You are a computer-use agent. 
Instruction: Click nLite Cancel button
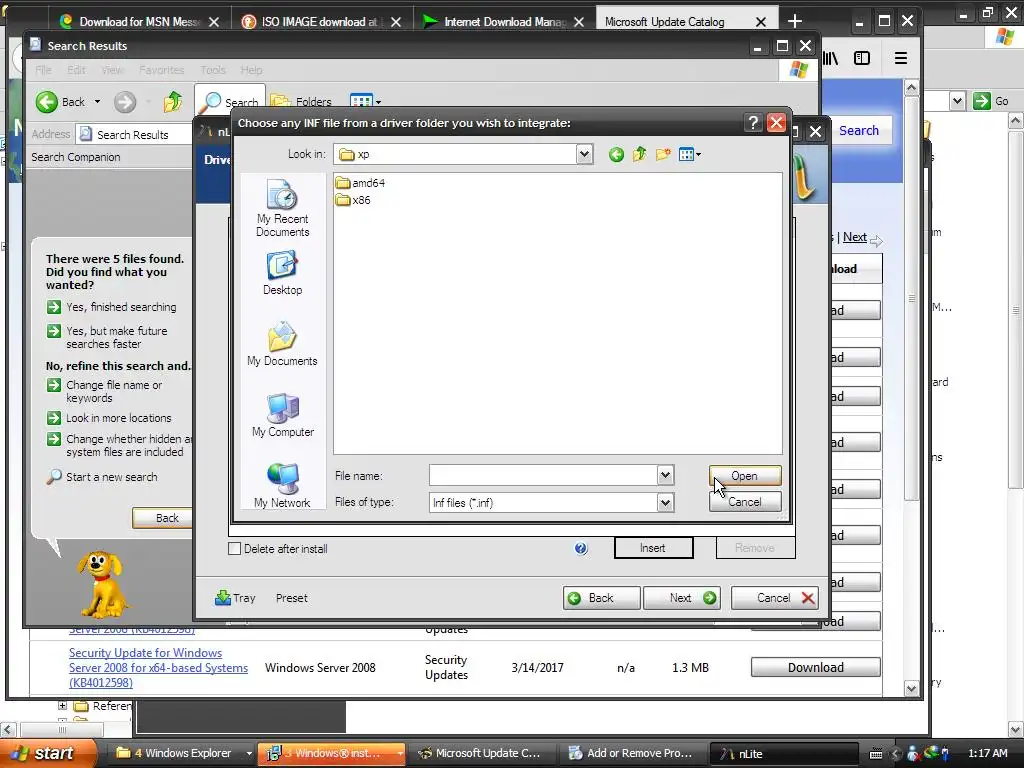[x=775, y=598]
